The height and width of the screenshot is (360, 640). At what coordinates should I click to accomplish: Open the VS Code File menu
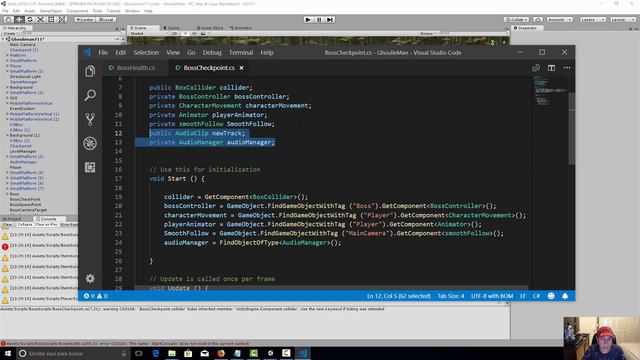pyautogui.click(x=103, y=52)
